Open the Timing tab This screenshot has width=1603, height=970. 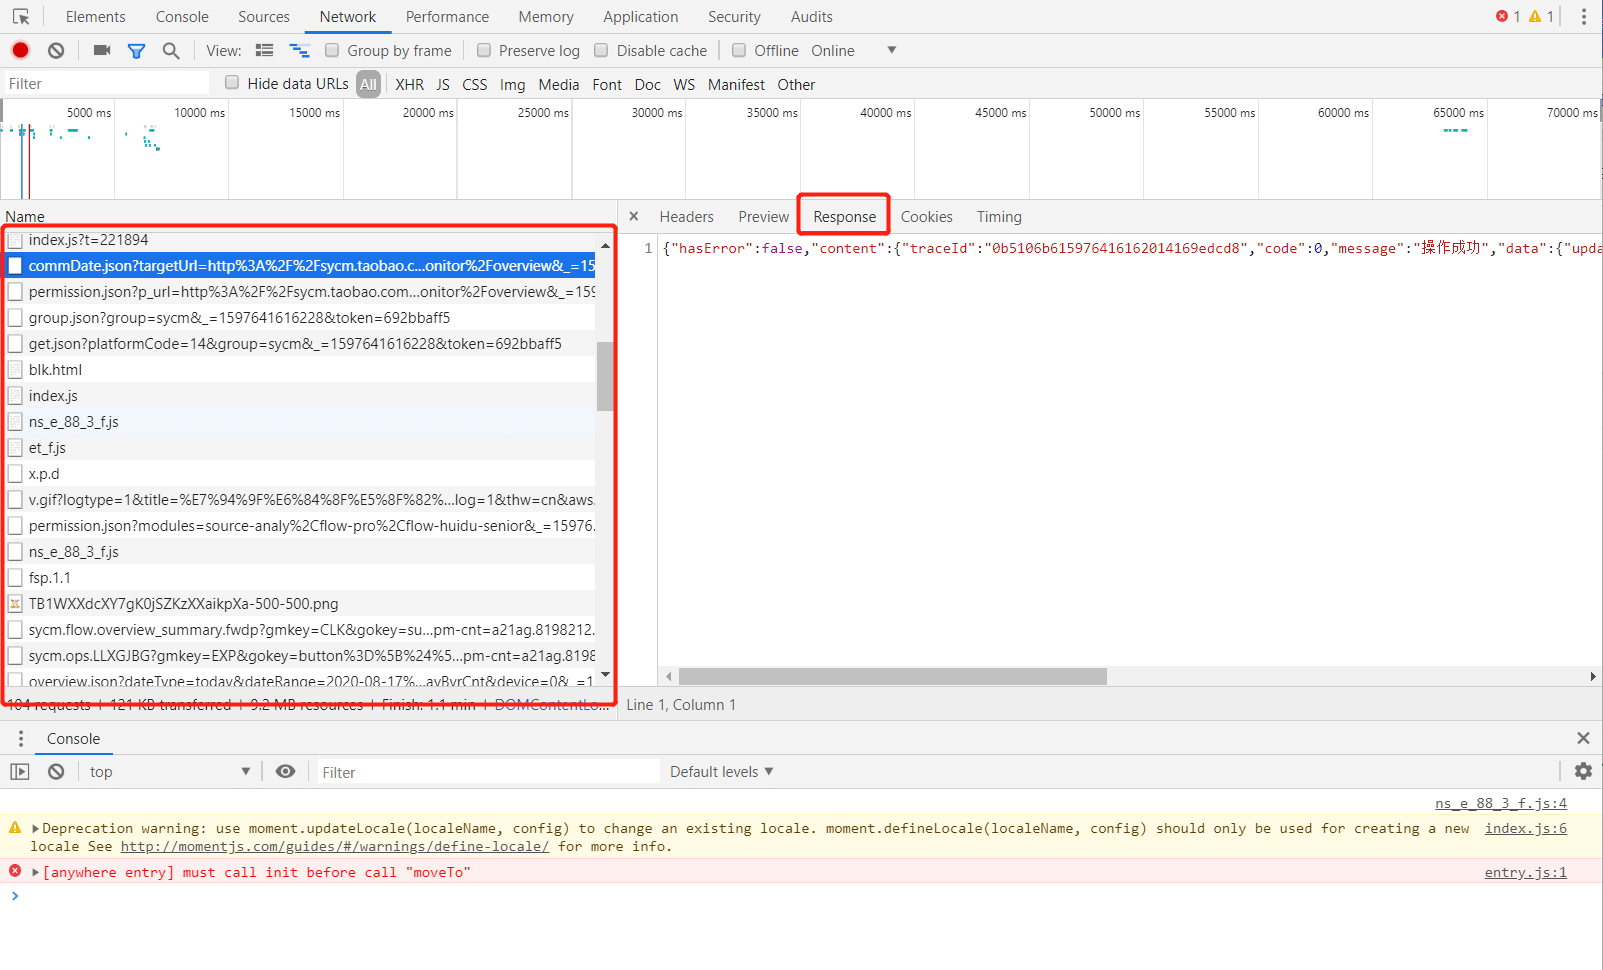(999, 216)
